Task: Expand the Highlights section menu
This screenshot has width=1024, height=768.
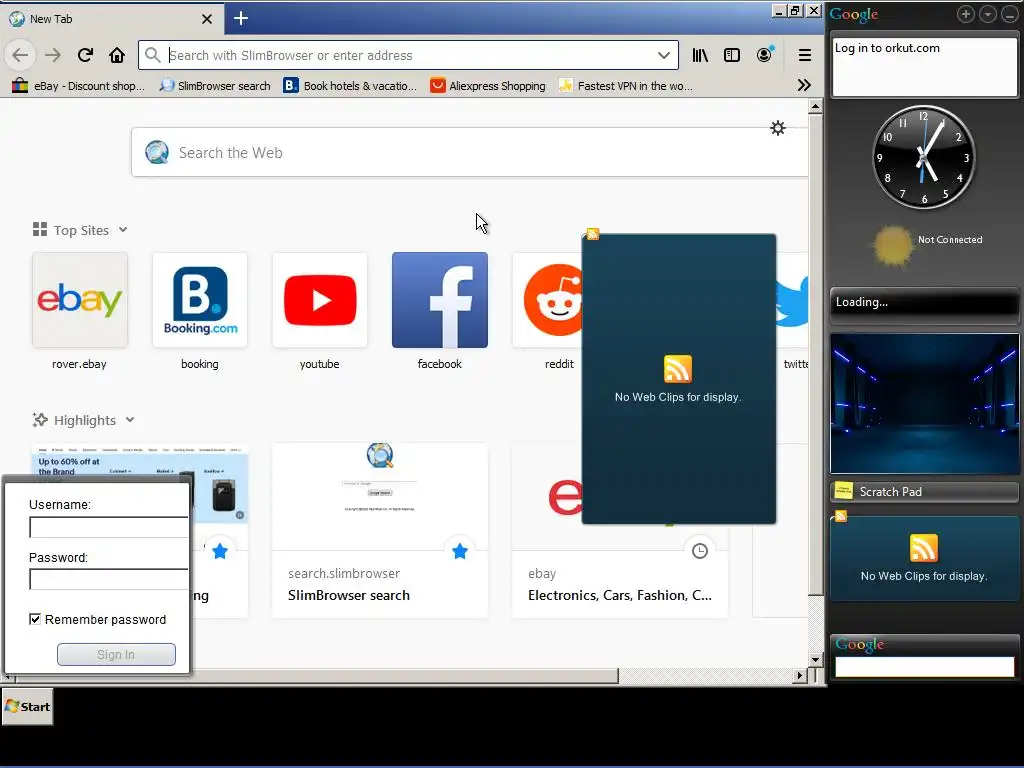Action: 130,420
